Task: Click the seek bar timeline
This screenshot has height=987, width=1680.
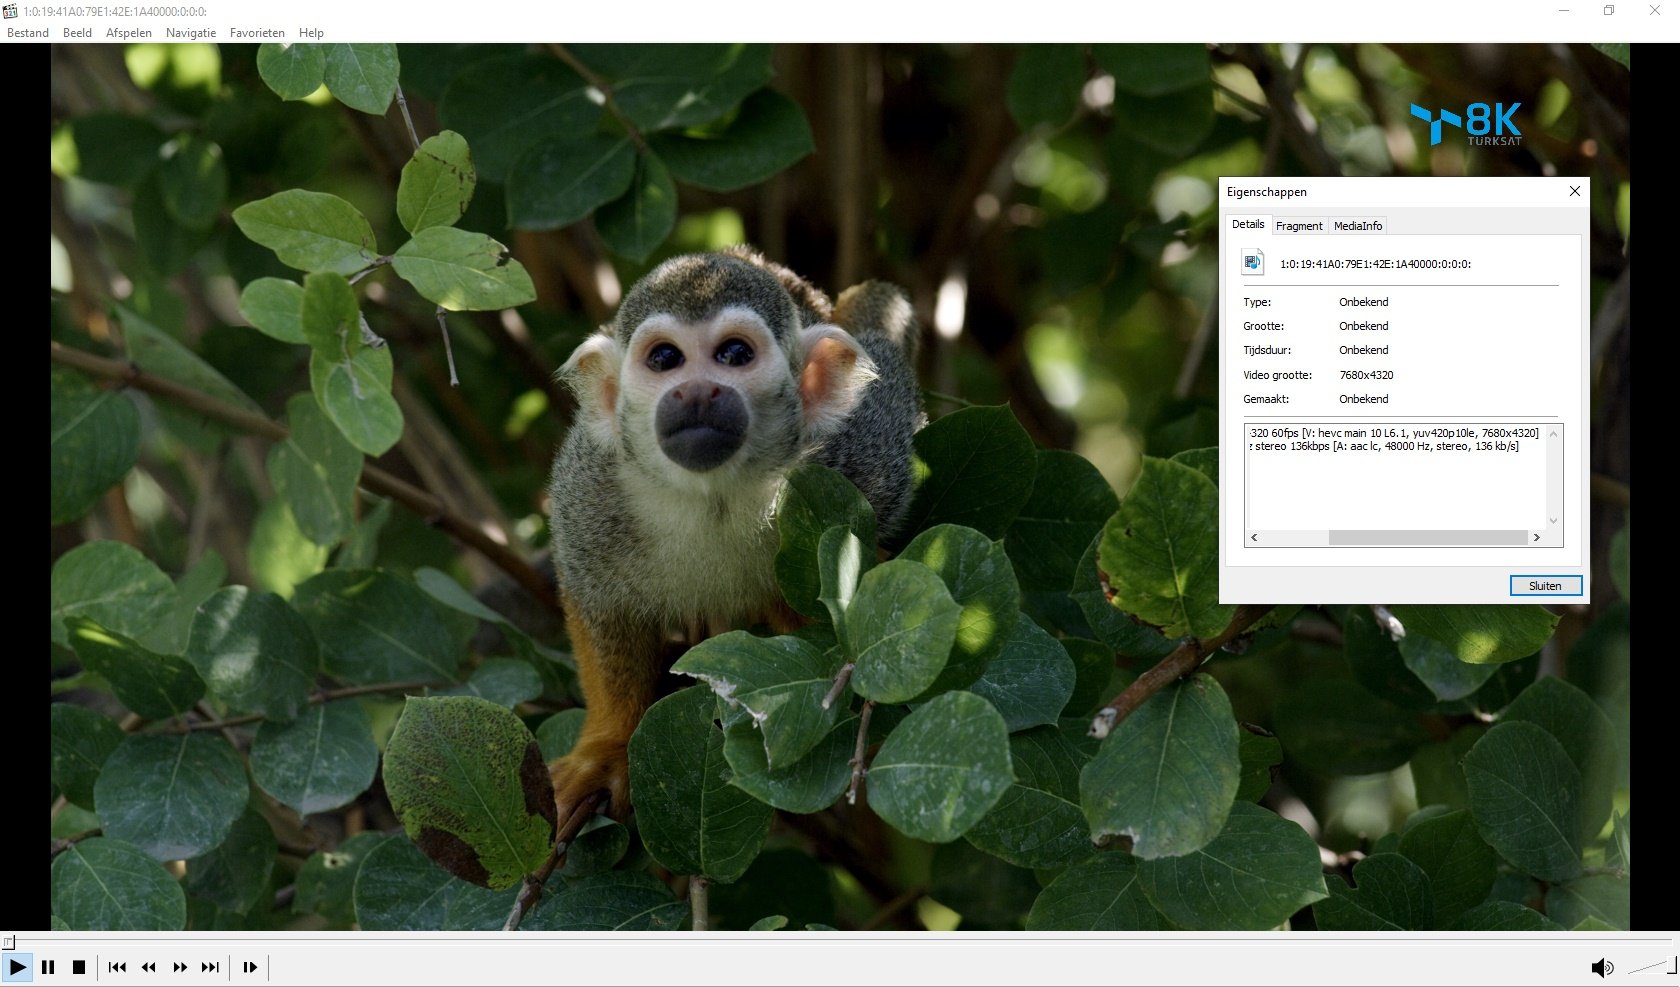Action: pos(840,941)
